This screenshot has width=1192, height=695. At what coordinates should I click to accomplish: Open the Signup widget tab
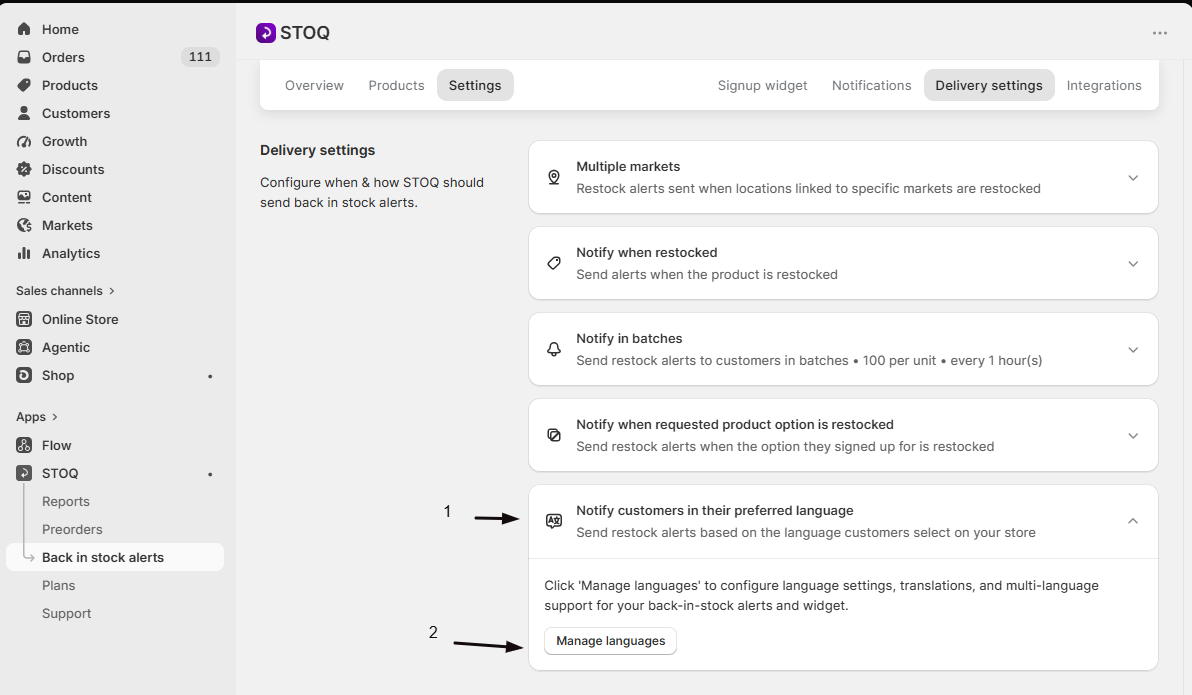tap(762, 85)
